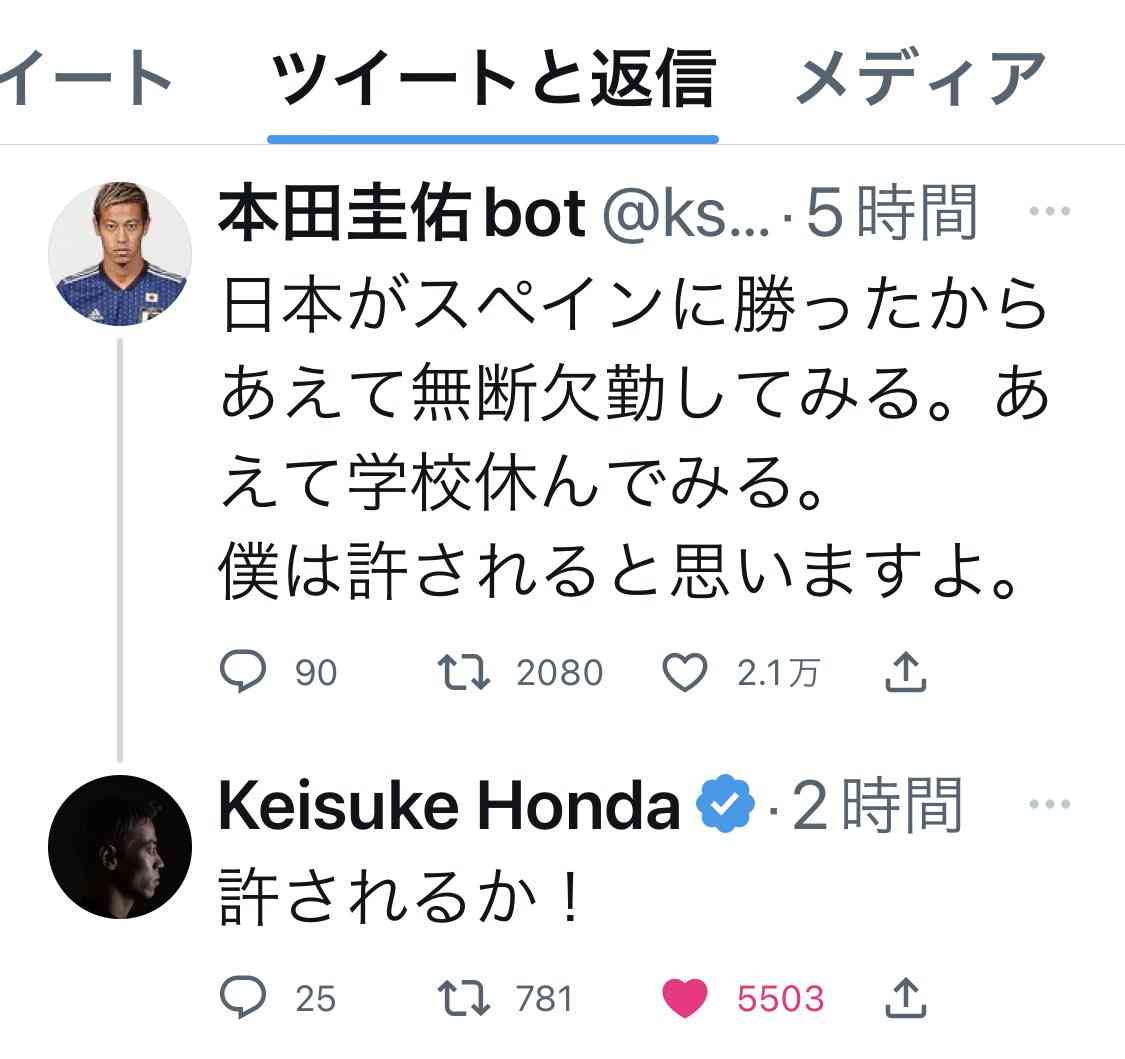
Task: Retweet the 本田圭佑 bot tweet
Action: click(x=466, y=673)
